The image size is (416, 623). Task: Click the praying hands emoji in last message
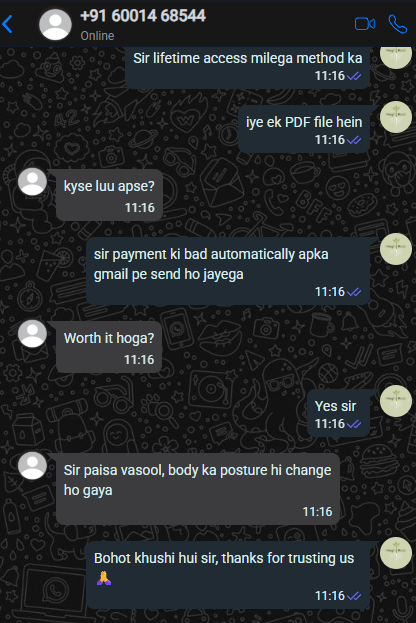point(104,578)
